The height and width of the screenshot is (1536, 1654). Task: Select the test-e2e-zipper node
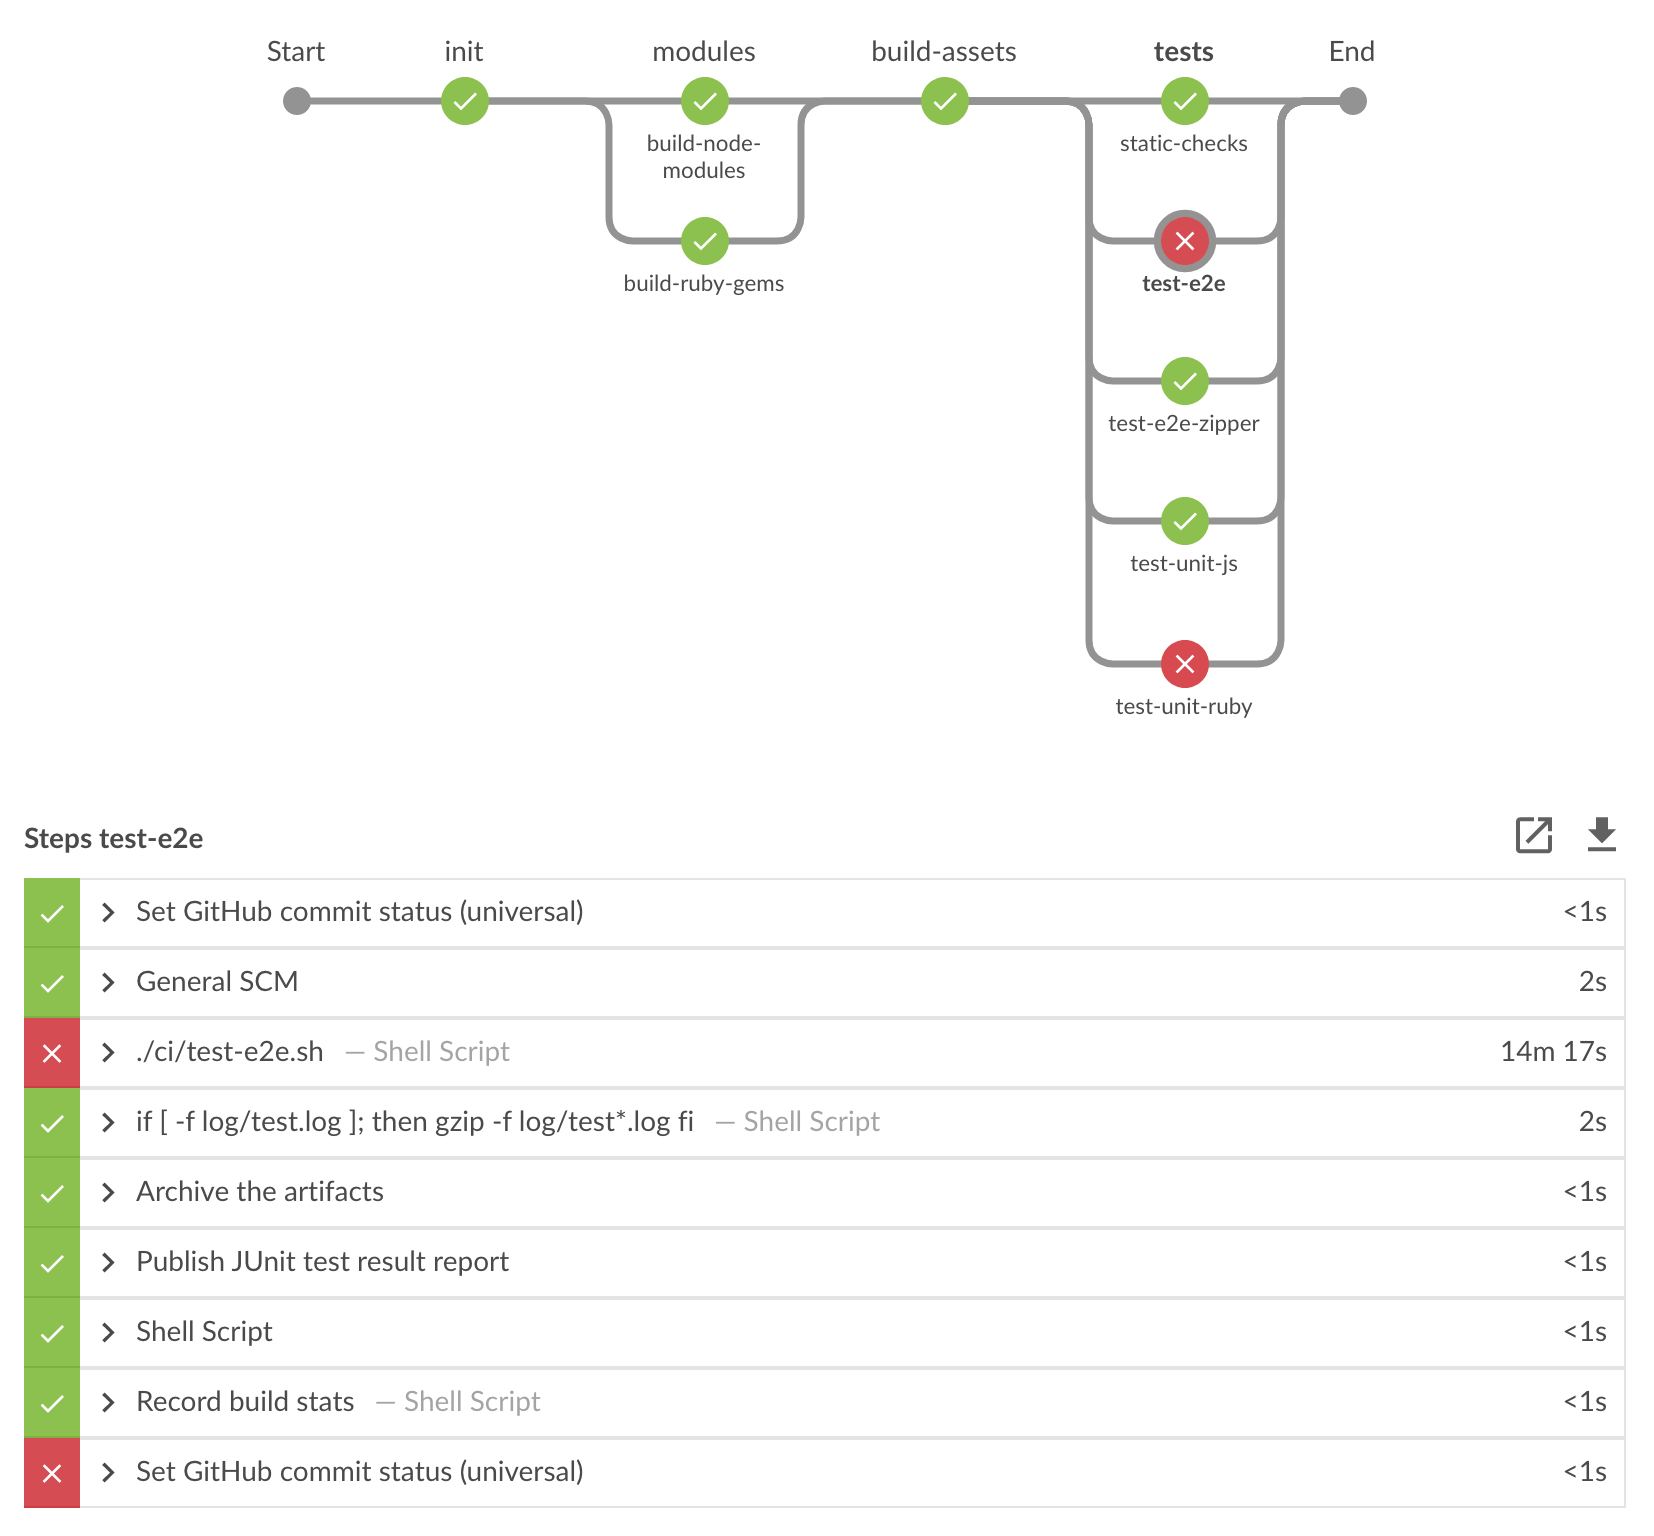(1184, 381)
